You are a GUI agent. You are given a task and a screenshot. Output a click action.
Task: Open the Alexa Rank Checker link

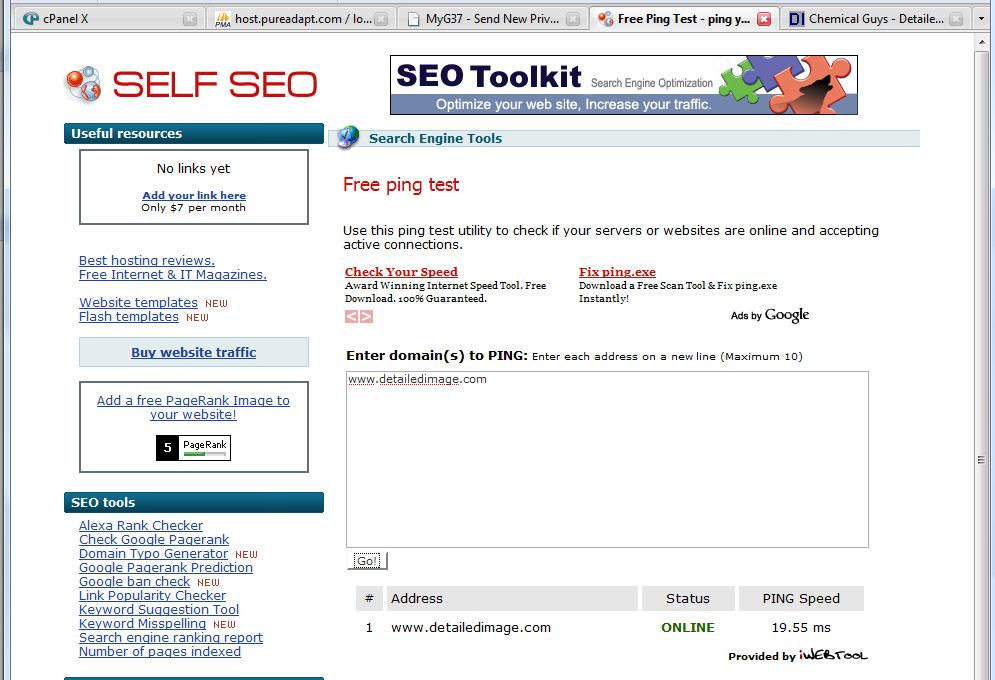pos(141,525)
